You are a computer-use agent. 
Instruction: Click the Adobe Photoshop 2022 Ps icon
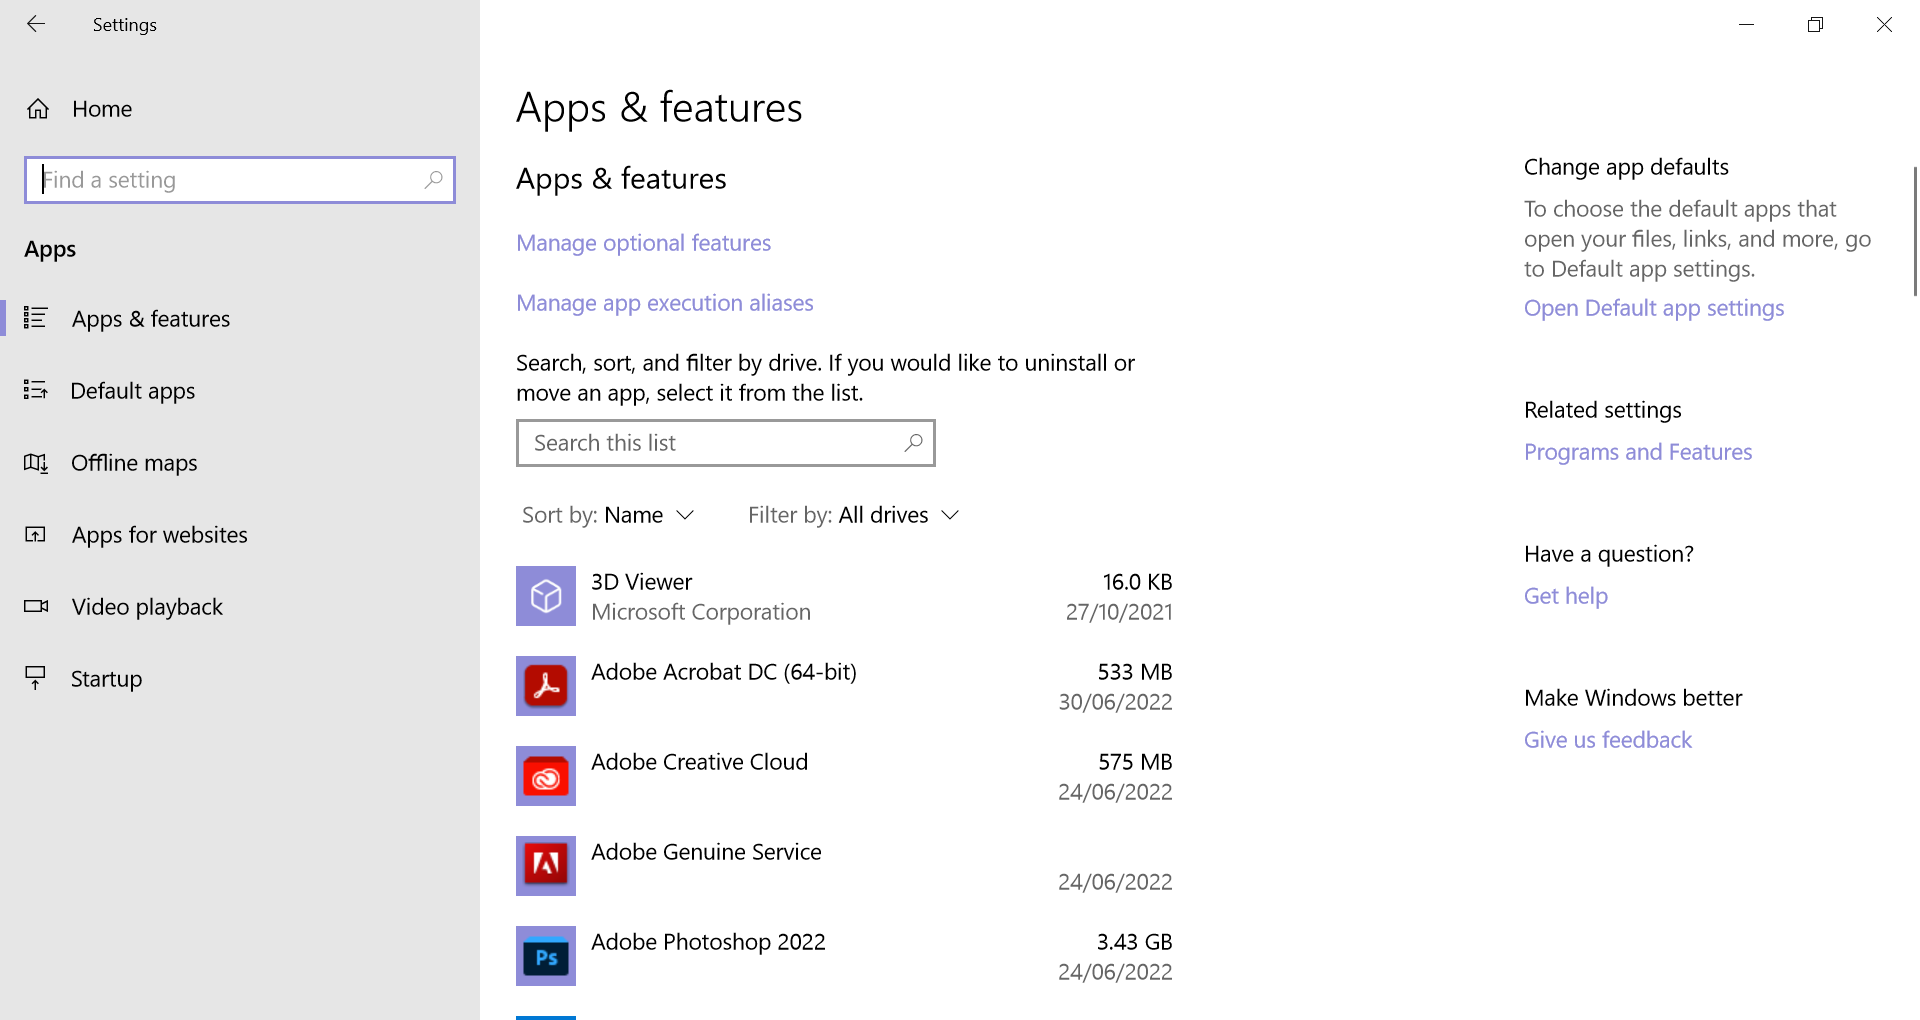(x=546, y=956)
